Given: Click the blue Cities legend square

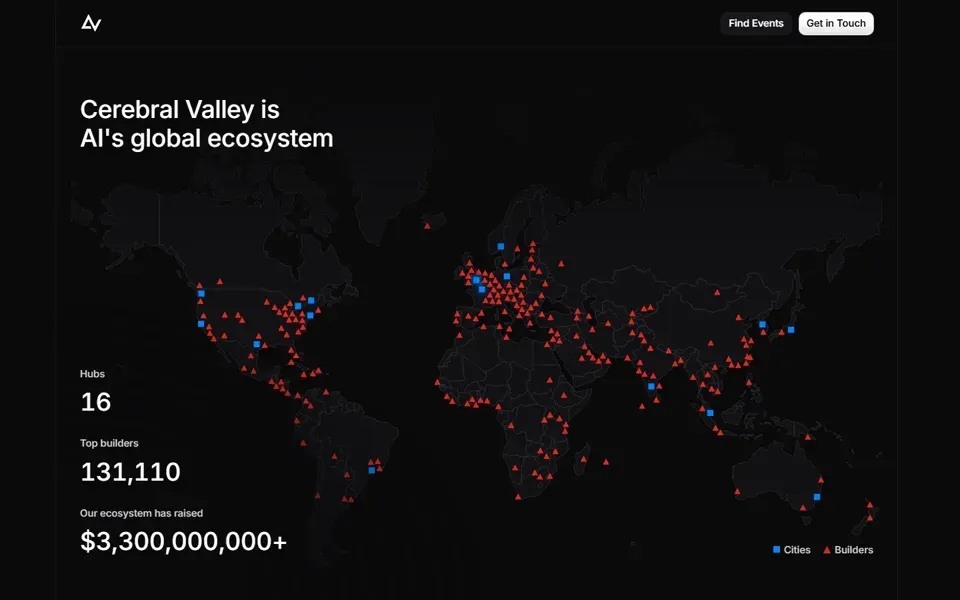Looking at the screenshot, I should pos(776,550).
